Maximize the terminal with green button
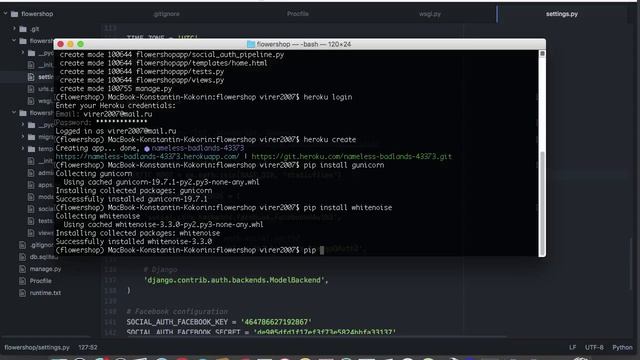The image size is (640, 360). point(80,44)
